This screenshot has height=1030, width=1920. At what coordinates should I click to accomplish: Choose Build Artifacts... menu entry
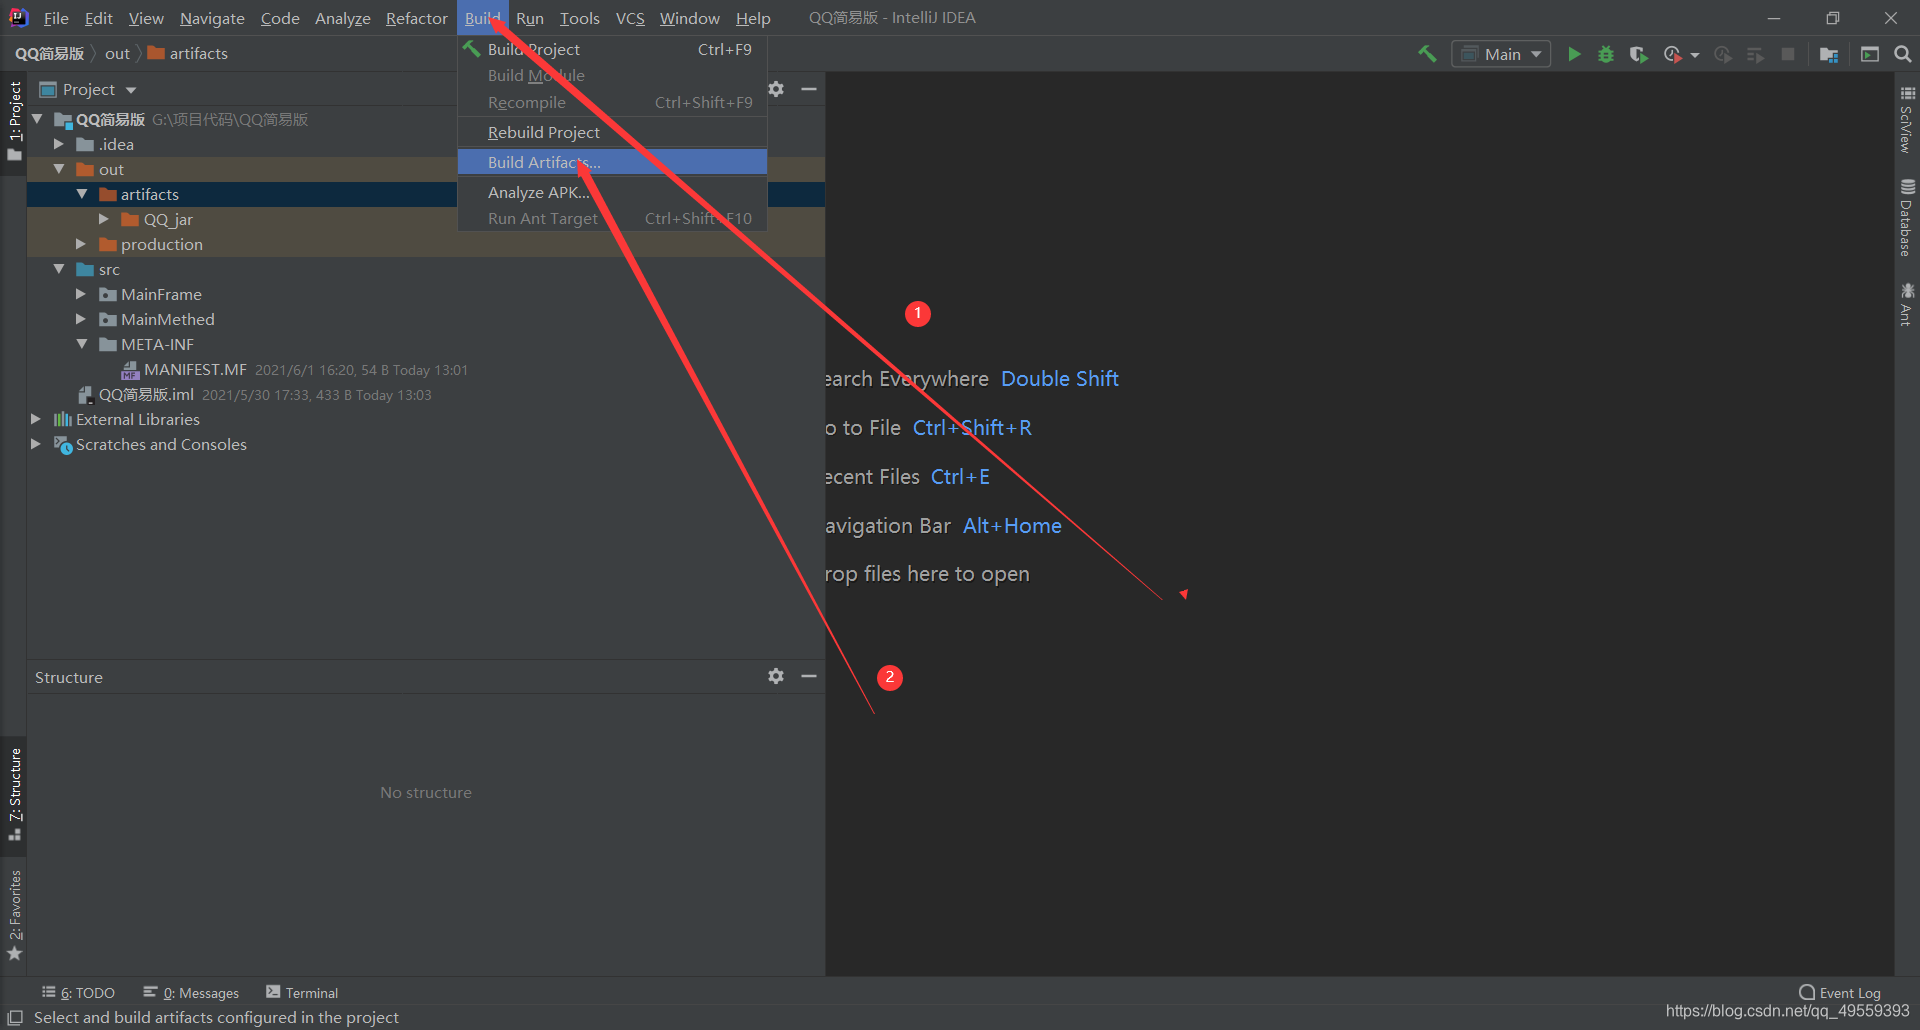[612, 162]
